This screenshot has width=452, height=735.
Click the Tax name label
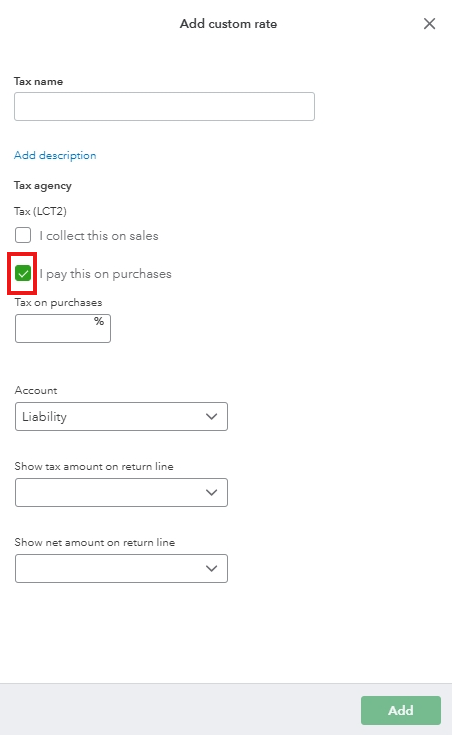coord(38,81)
